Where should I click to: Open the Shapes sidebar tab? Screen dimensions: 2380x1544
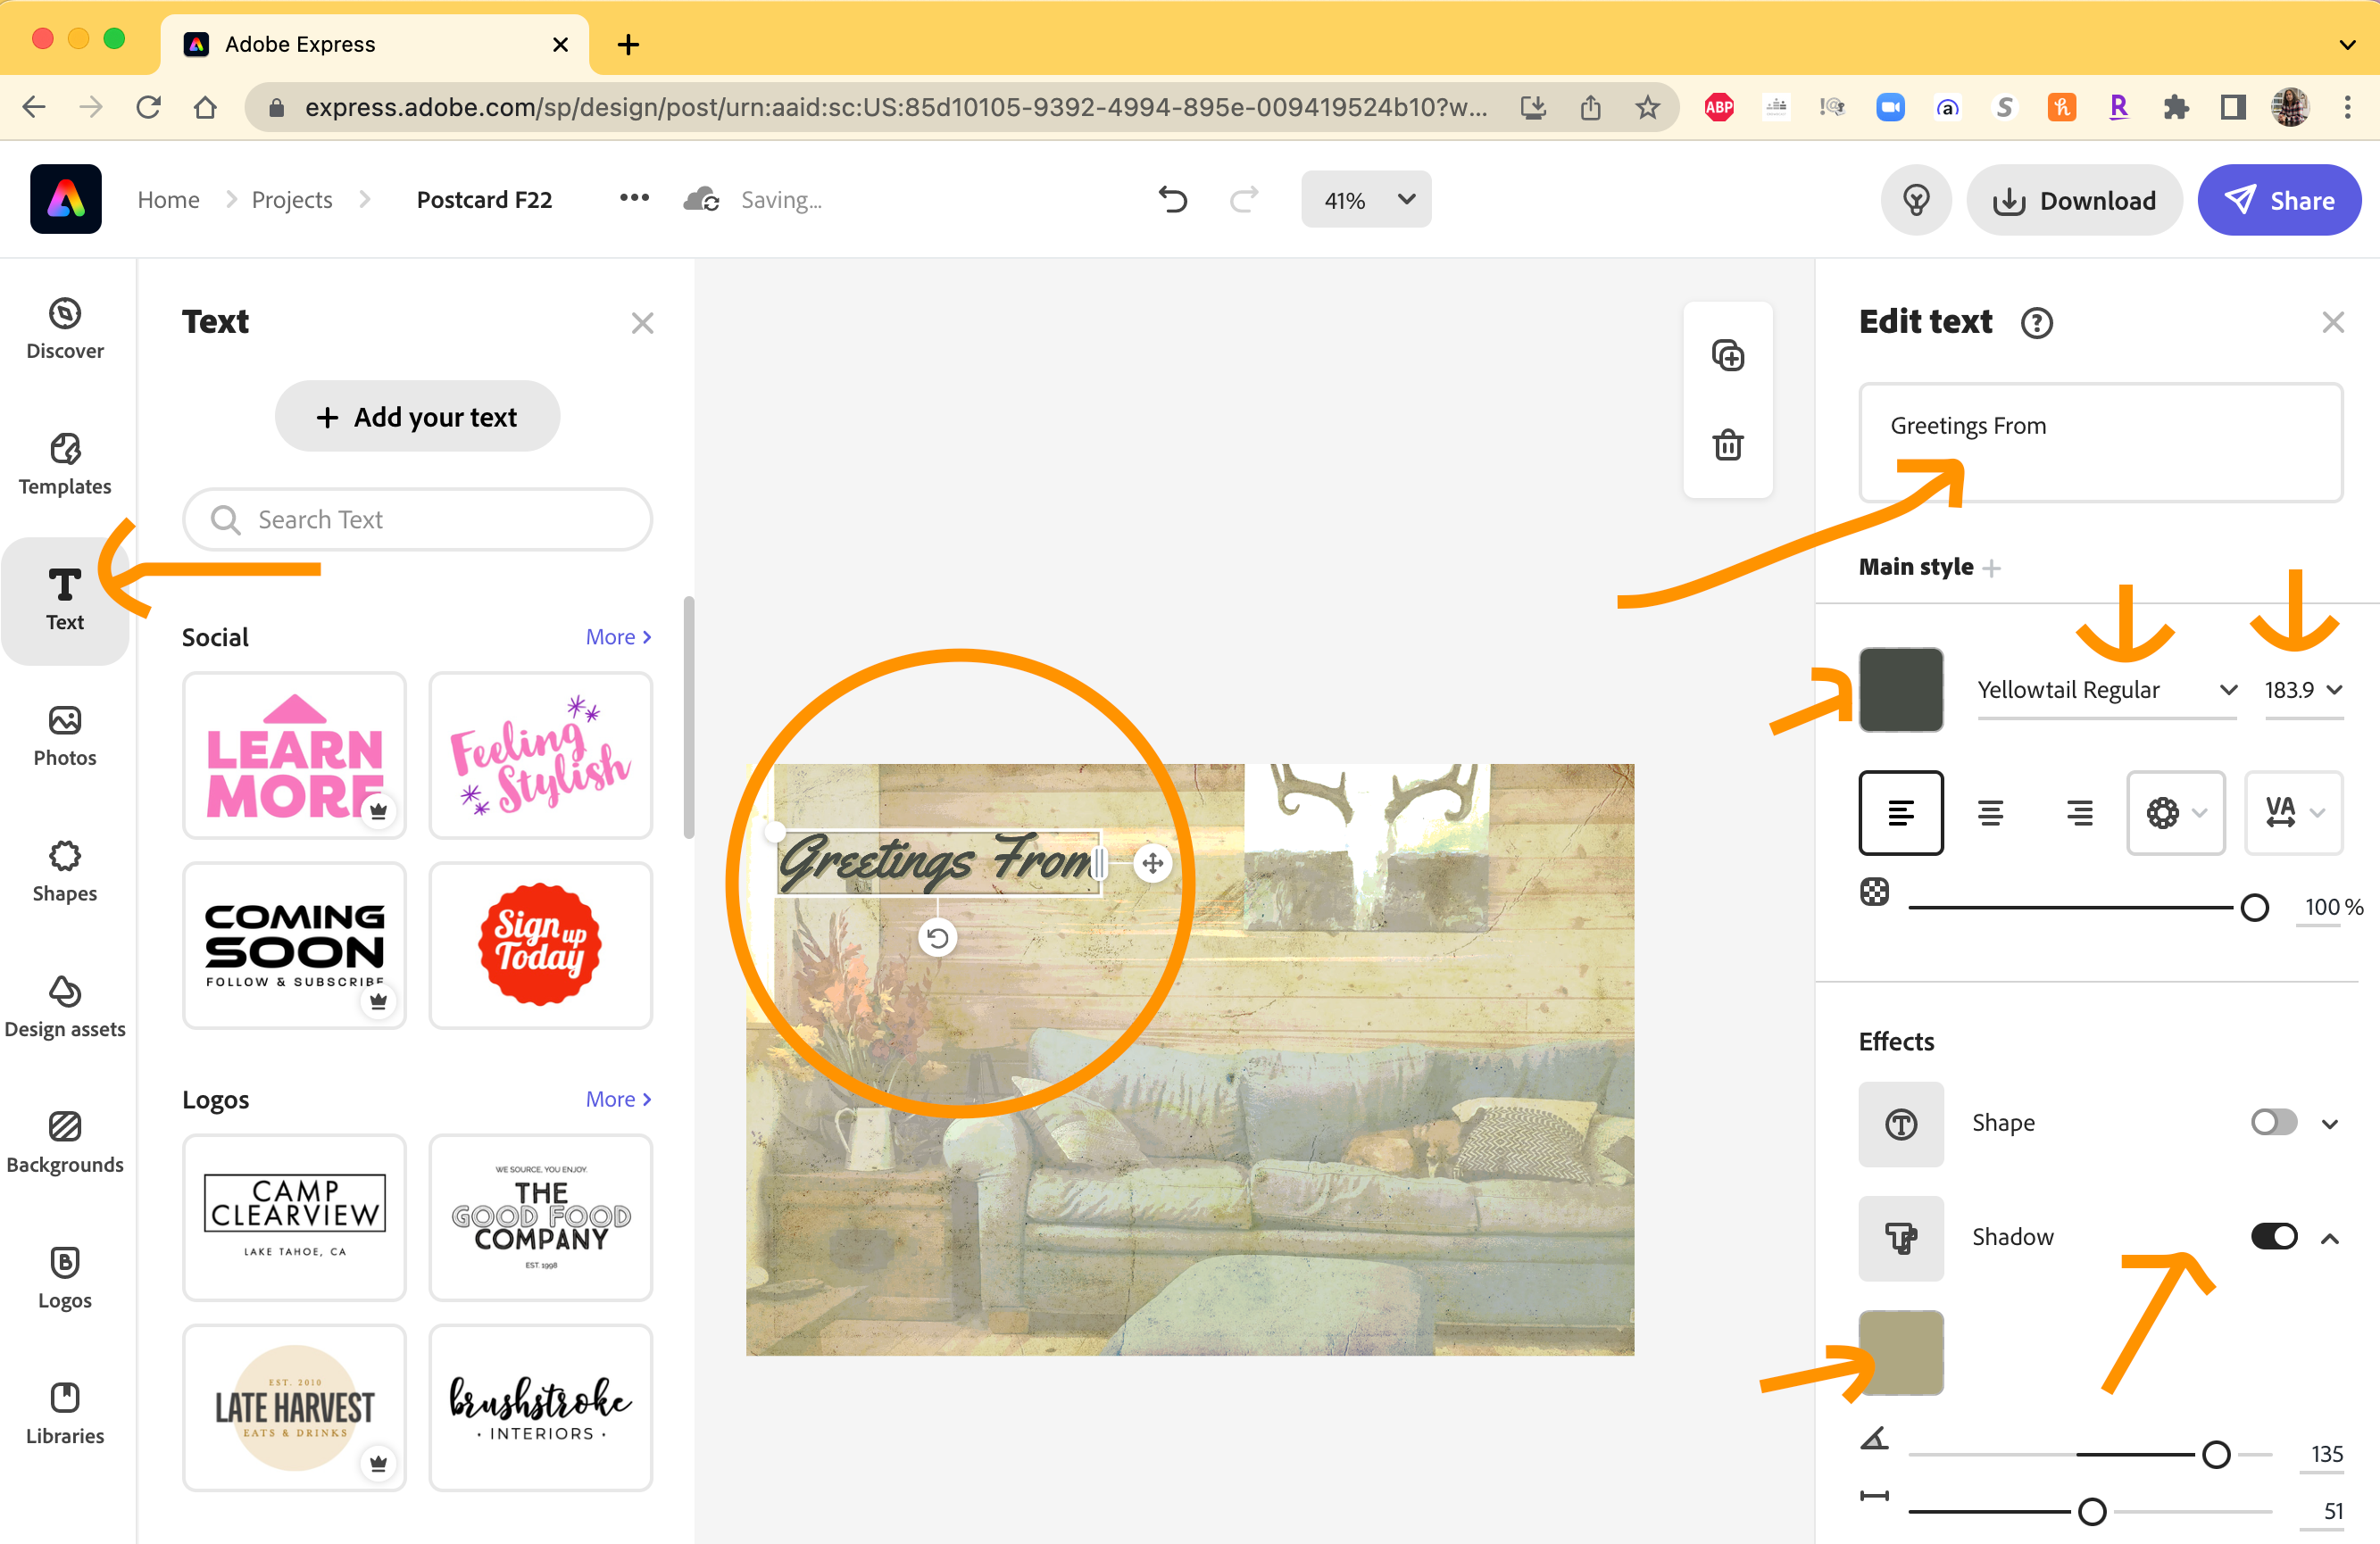pyautogui.click(x=65, y=870)
